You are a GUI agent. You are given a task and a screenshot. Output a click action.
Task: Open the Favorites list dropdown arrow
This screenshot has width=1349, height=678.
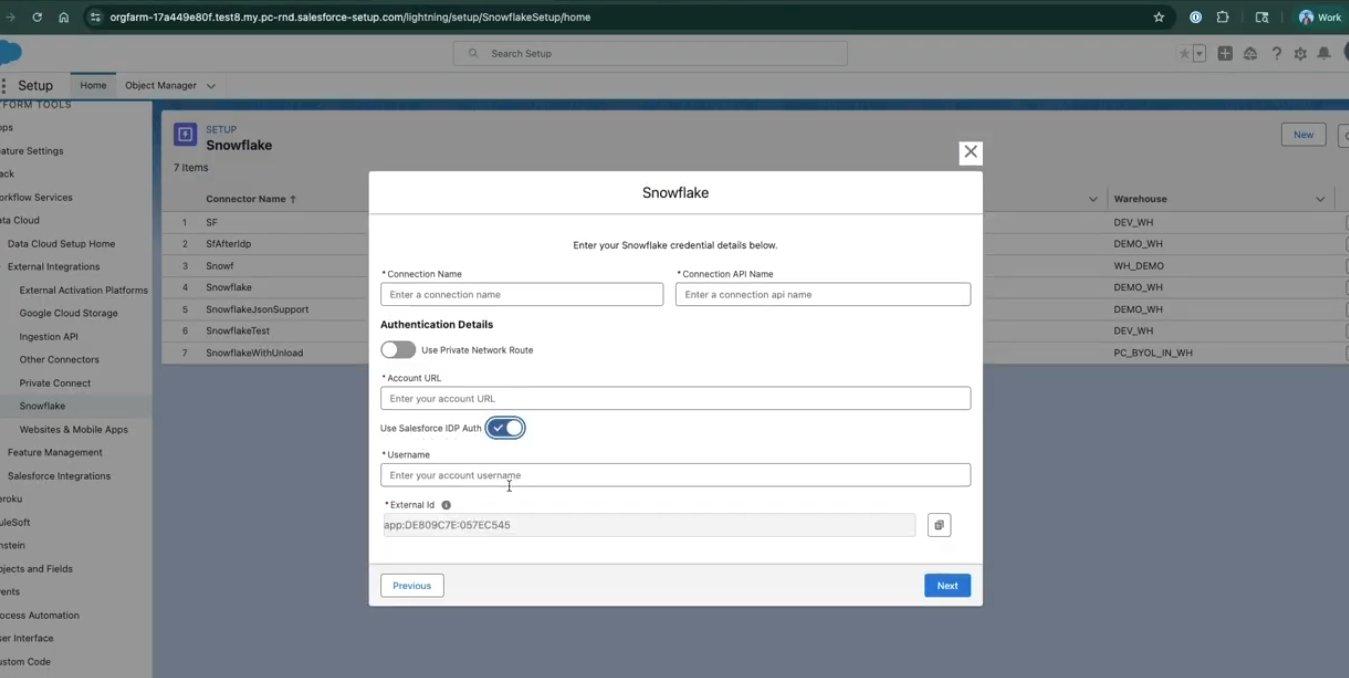pos(1199,53)
